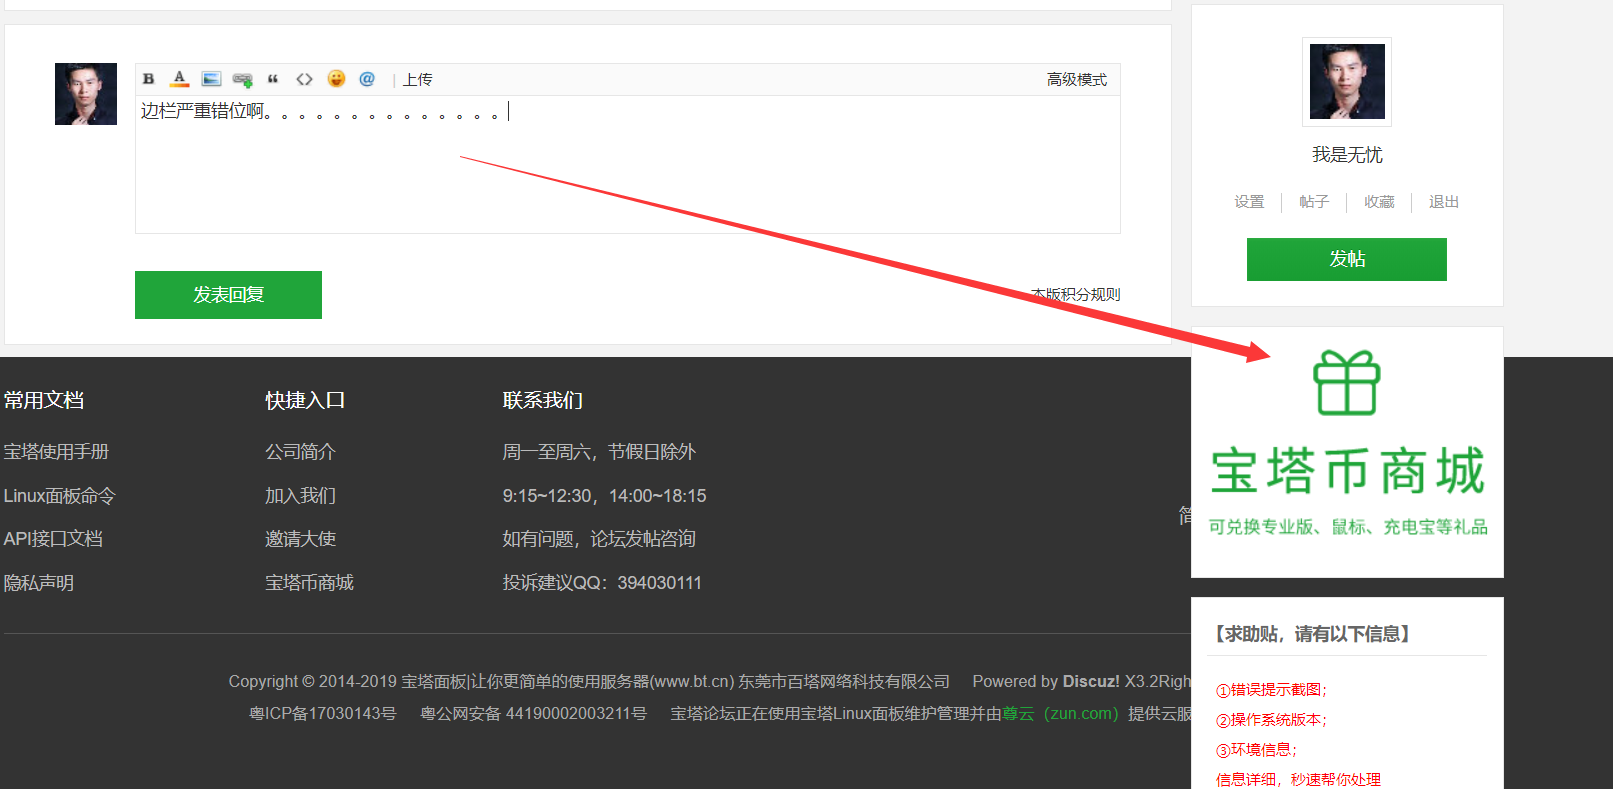Switch to 高级模式 advanced editor
1613x789 pixels.
pos(1077,80)
